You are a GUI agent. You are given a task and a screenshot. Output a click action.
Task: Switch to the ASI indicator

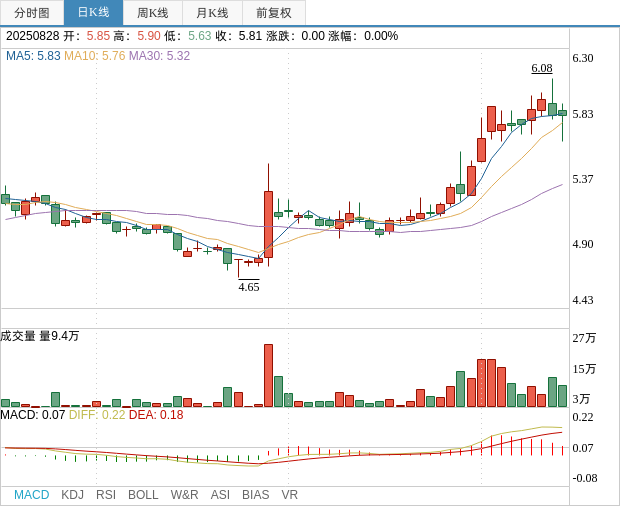click(x=220, y=495)
